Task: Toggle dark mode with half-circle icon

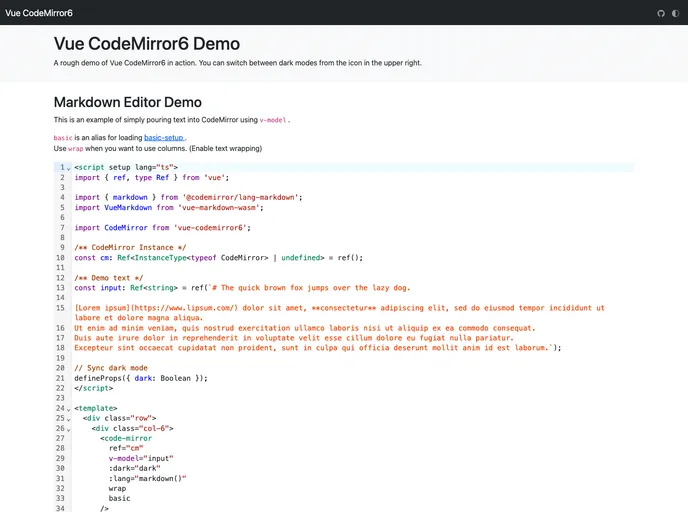Action: 675,13
